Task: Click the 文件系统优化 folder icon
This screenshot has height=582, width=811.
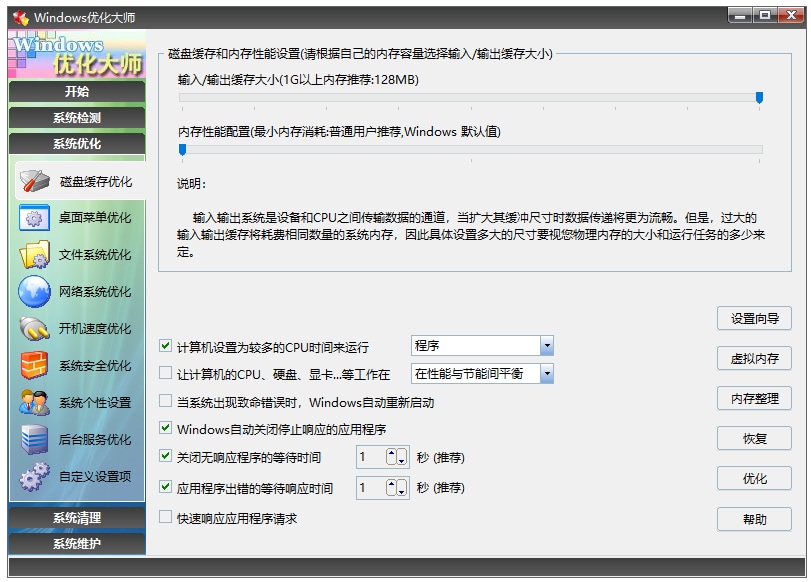Action: (35, 255)
